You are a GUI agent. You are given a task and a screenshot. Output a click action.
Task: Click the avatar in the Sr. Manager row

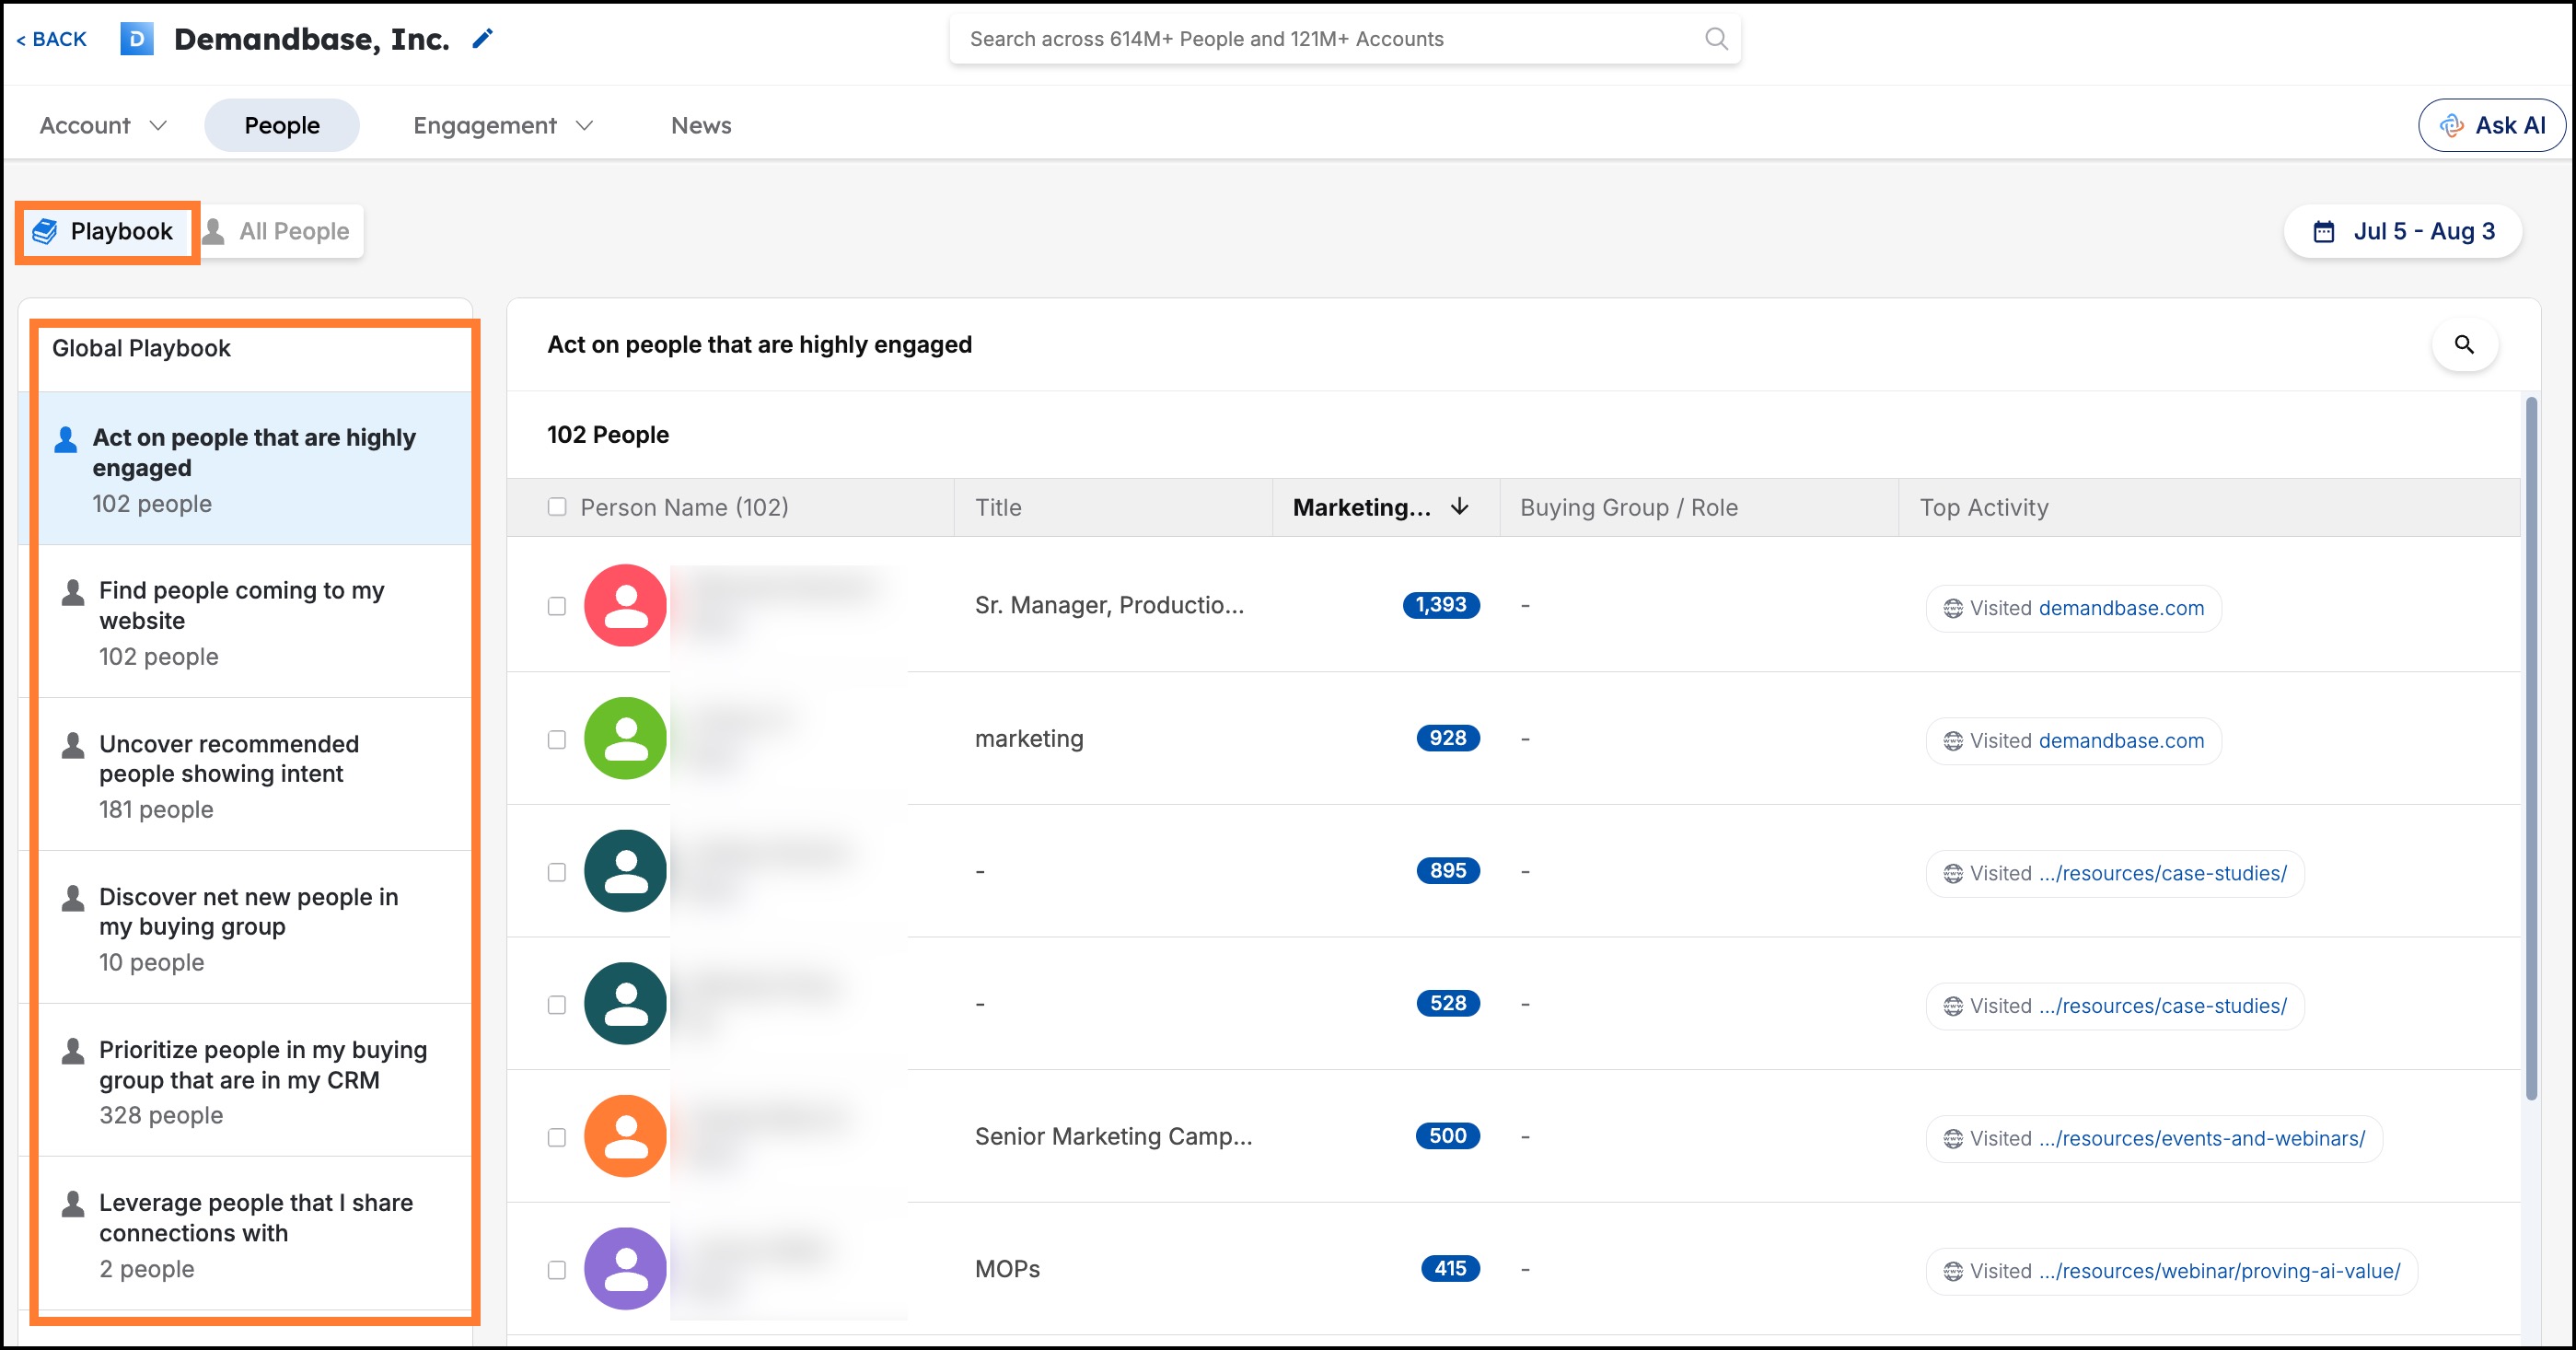(625, 605)
